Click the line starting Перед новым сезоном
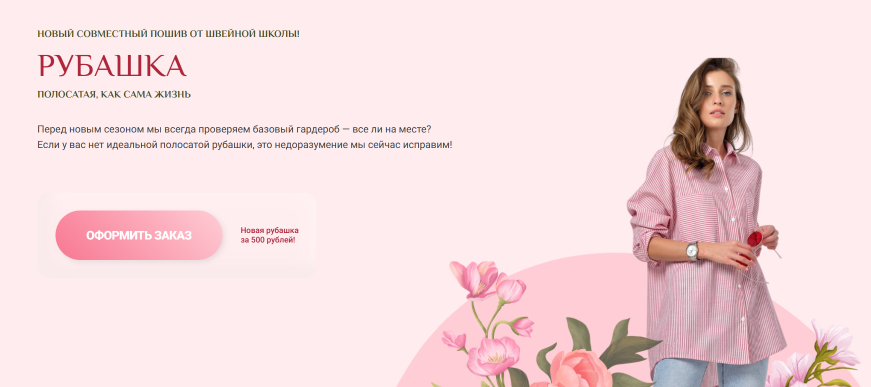The height and width of the screenshot is (387, 871). tap(234, 129)
